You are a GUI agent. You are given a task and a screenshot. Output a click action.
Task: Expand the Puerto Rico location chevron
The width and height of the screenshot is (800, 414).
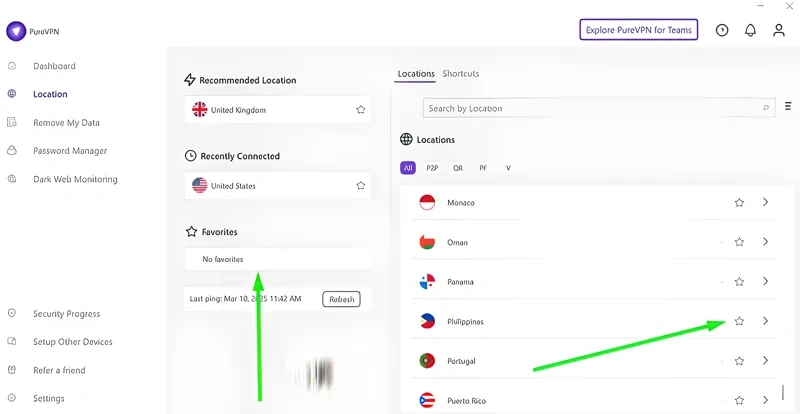765,400
